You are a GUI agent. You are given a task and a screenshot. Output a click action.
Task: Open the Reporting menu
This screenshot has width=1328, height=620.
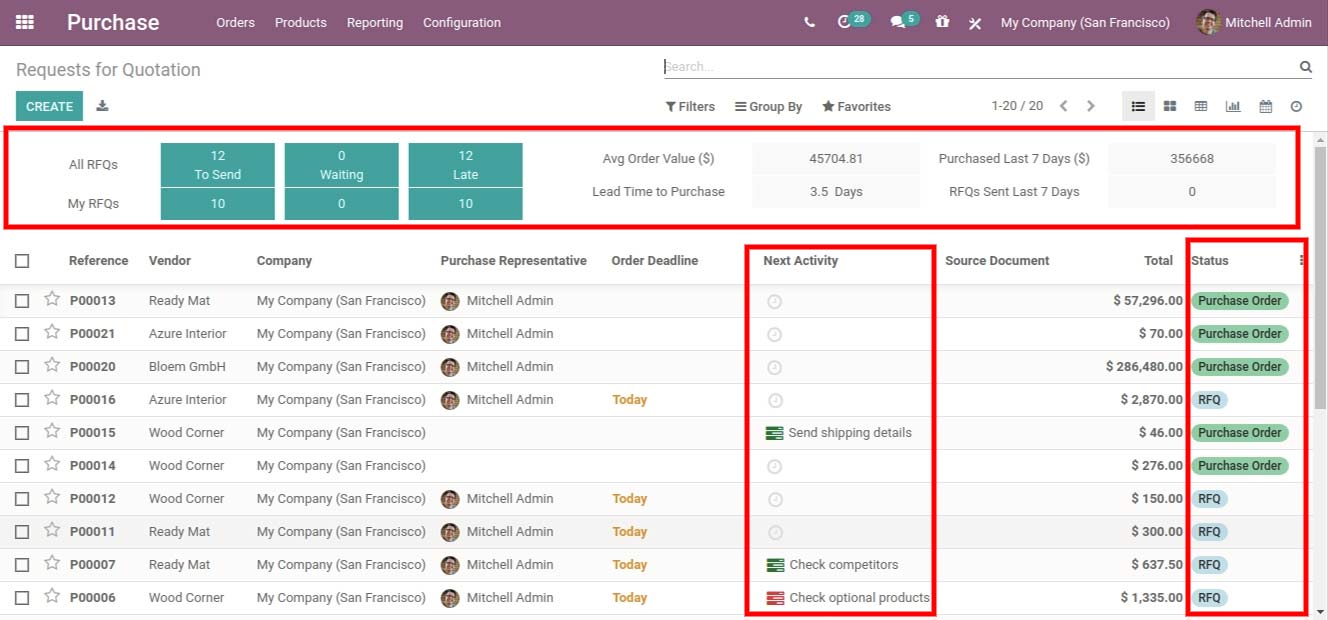[375, 22]
